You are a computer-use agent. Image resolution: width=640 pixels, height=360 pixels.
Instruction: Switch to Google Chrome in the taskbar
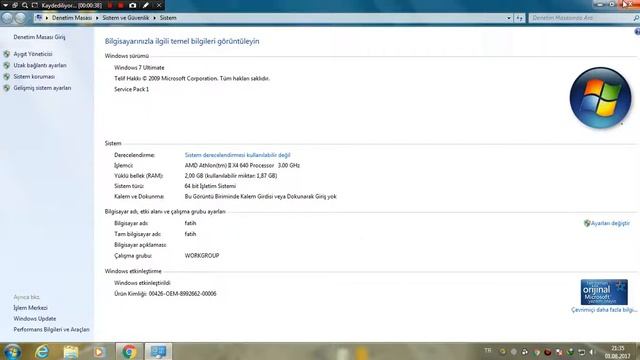129,351
